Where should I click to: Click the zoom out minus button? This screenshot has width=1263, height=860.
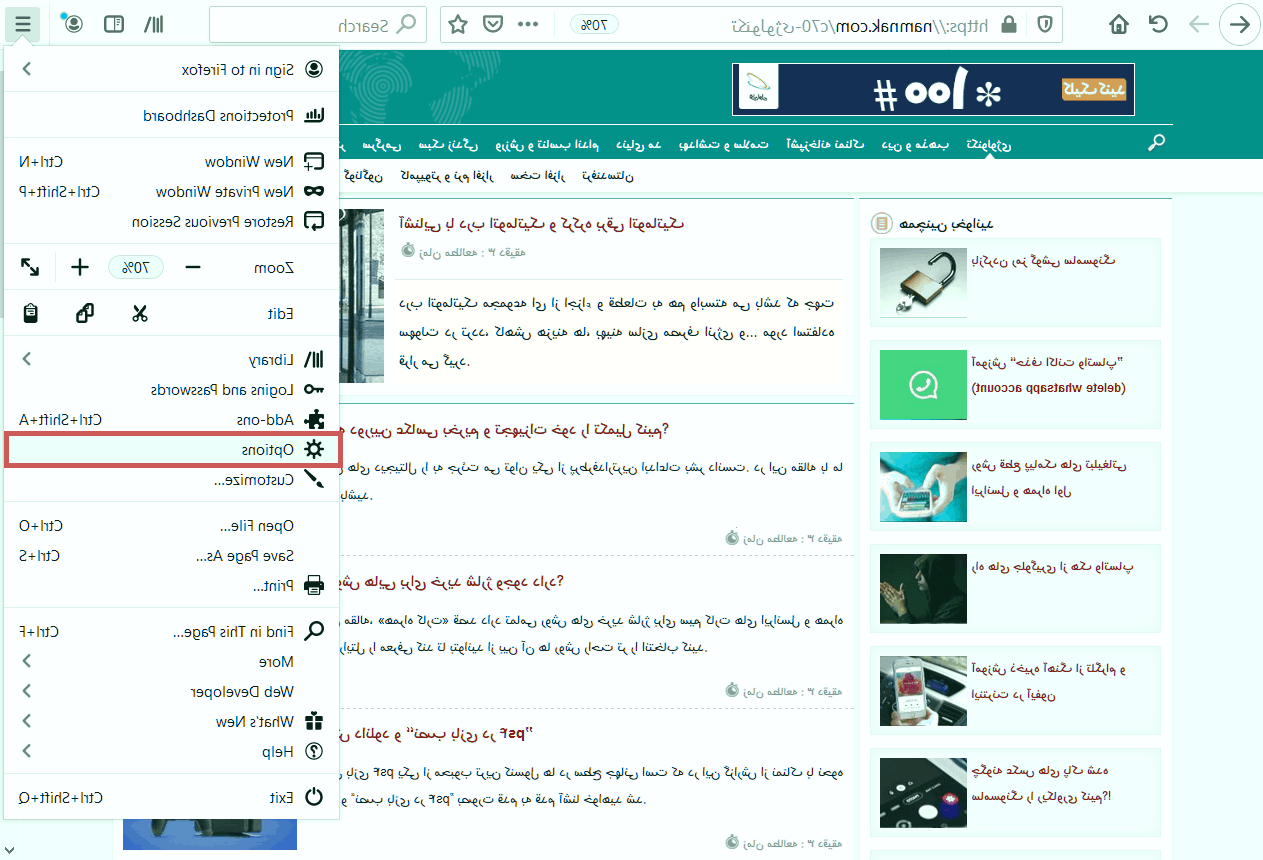(193, 267)
